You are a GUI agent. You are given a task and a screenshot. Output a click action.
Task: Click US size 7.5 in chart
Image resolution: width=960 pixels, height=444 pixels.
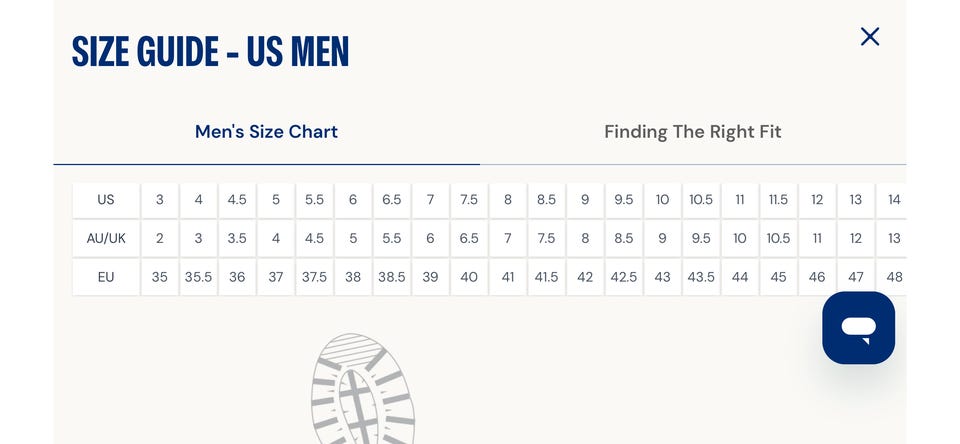pyautogui.click(x=469, y=200)
